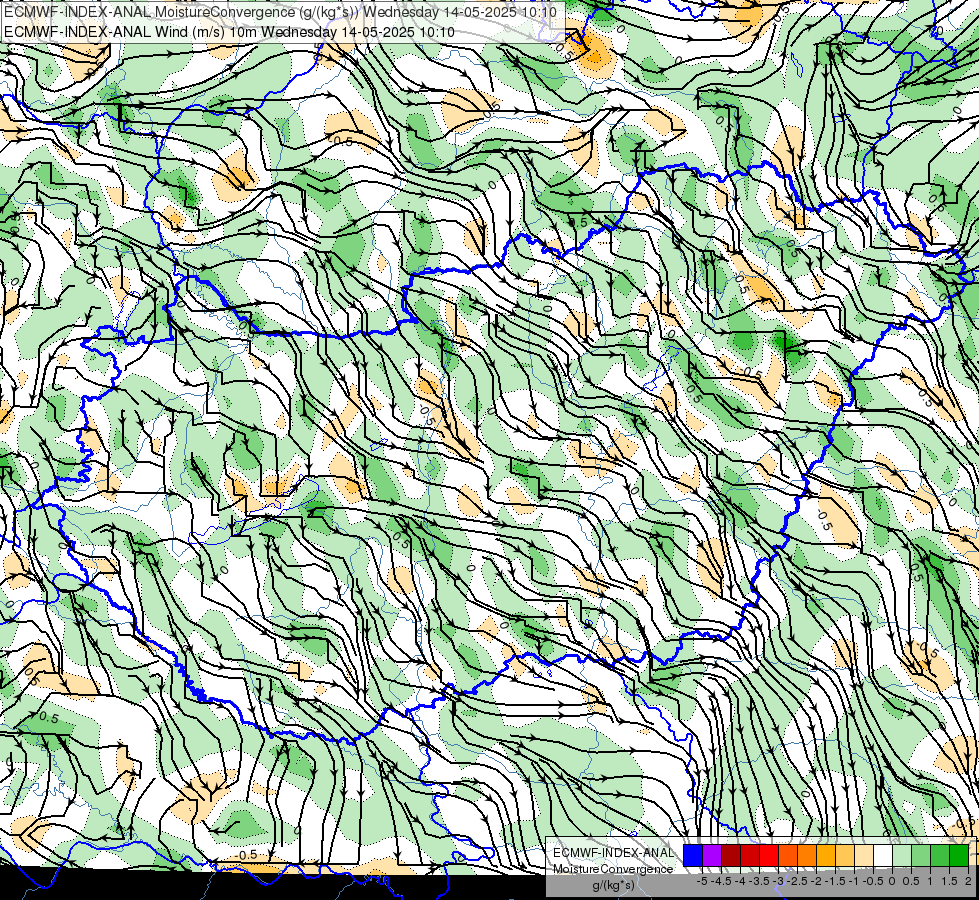The width and height of the screenshot is (979, 900).
Task: Click legend scale value -3.5
Action: (759, 881)
